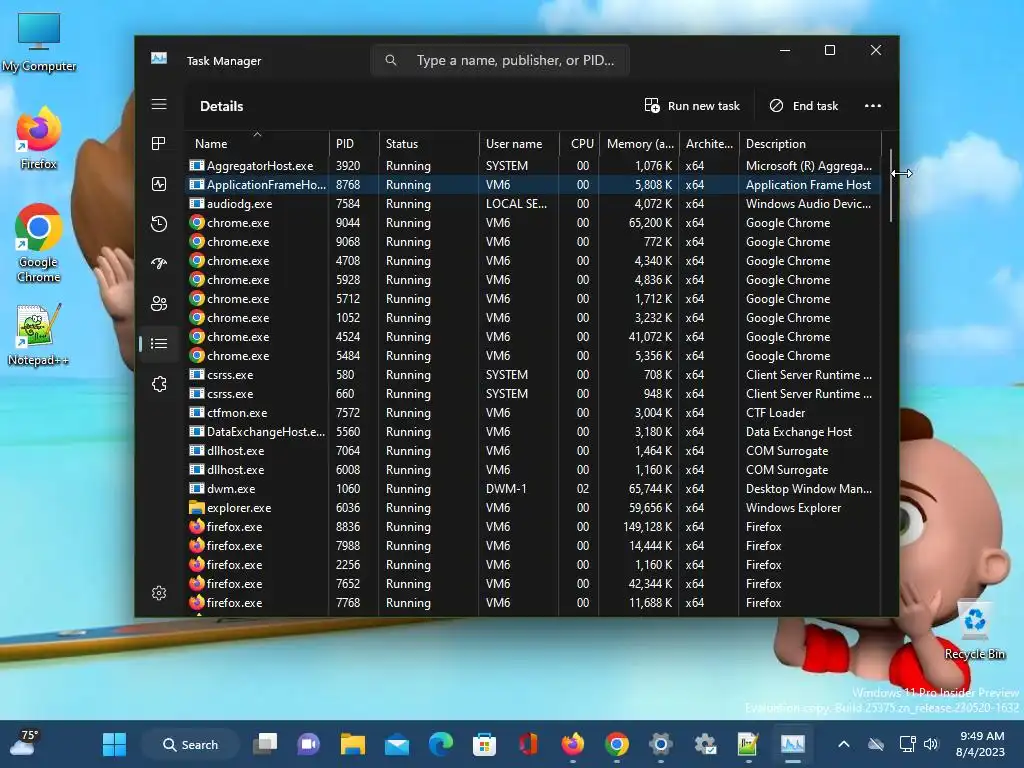
Task: Select the DataExchangeHost process row
Action: pyautogui.click(x=533, y=432)
